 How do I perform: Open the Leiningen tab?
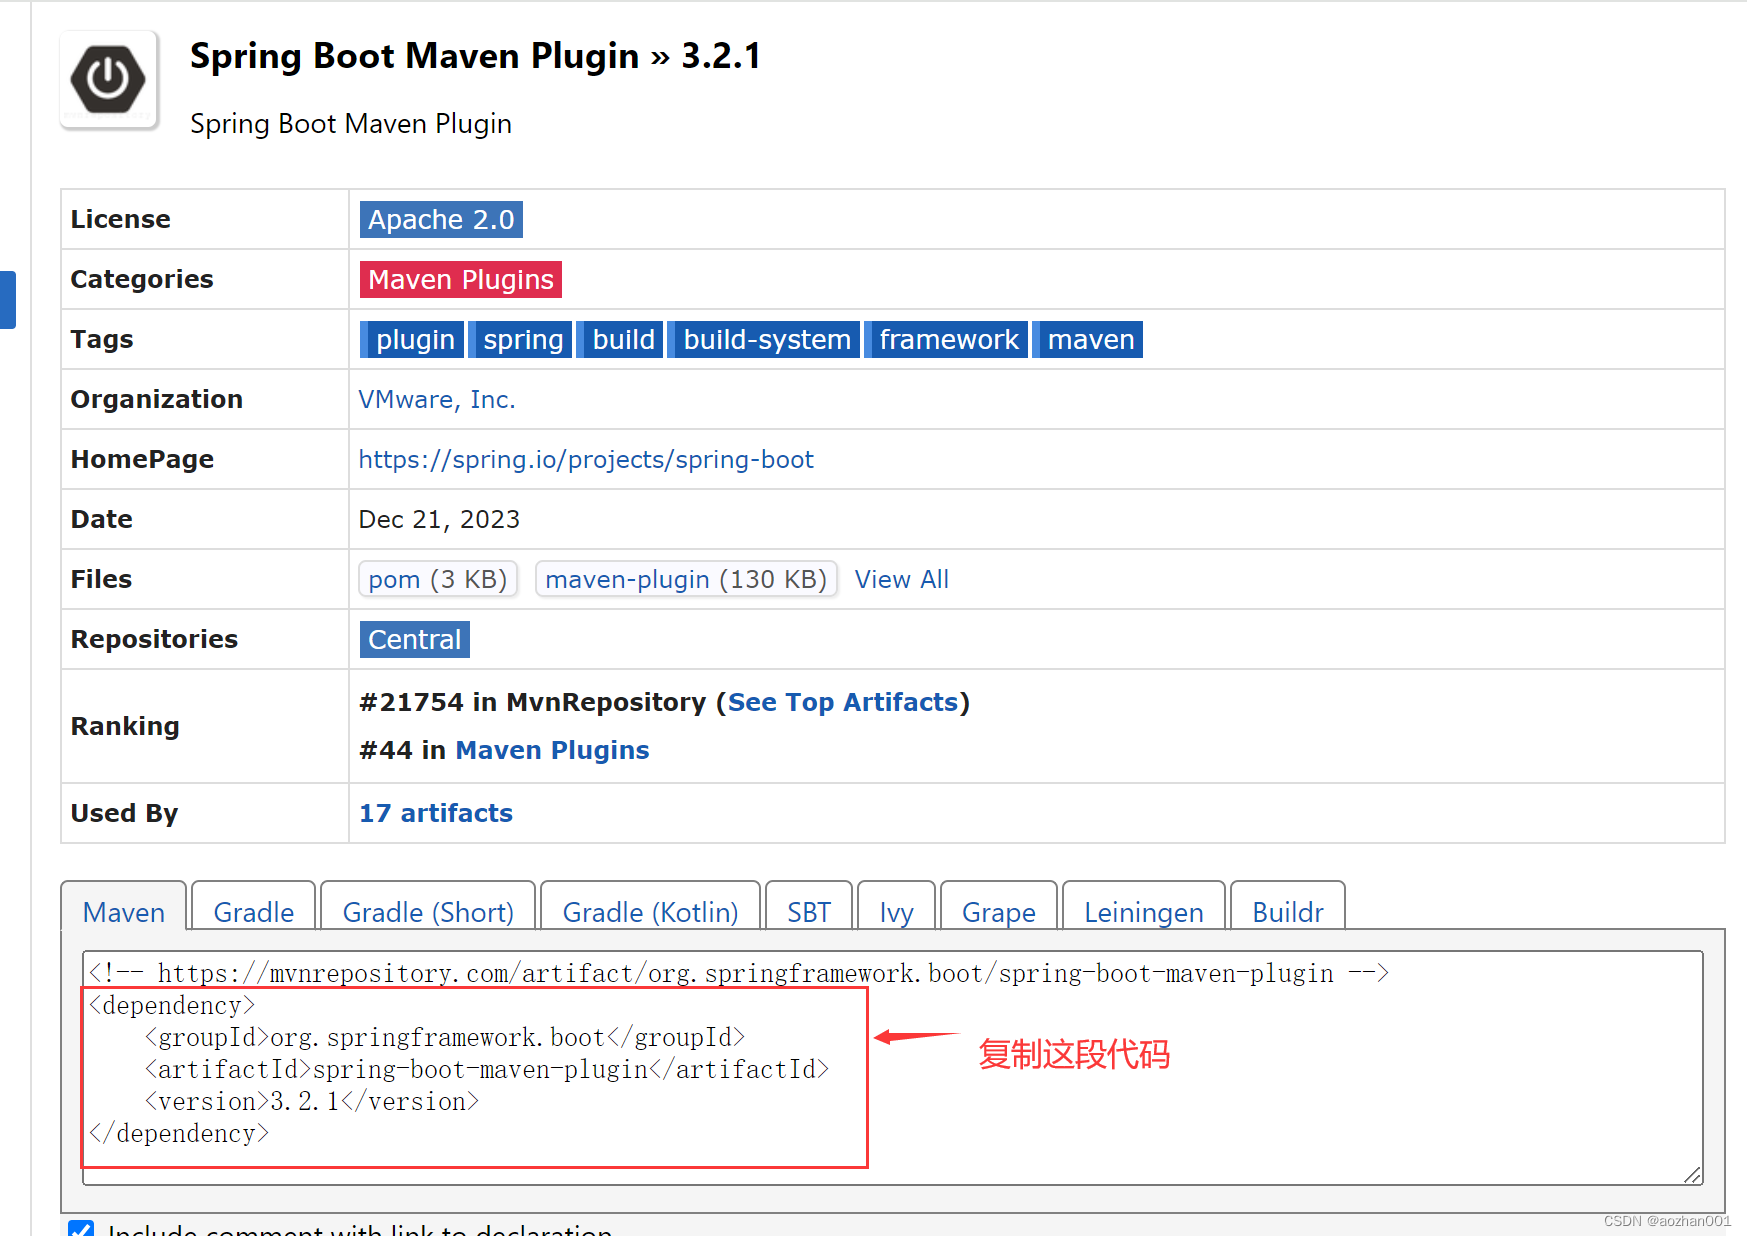[x=1143, y=911]
